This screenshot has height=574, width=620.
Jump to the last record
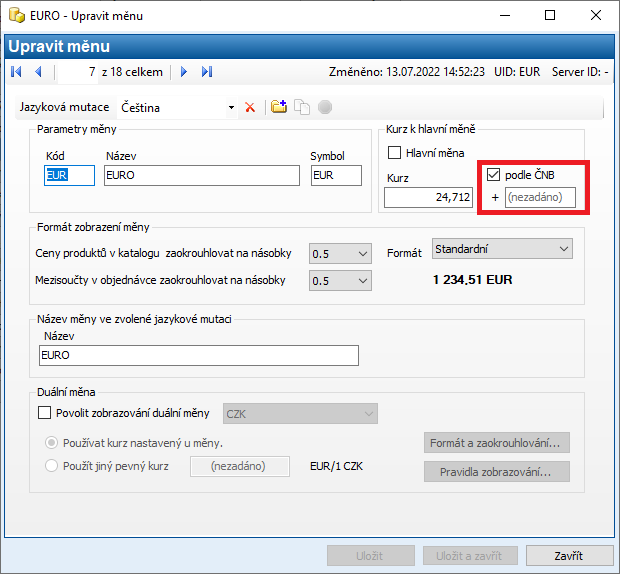click(207, 72)
